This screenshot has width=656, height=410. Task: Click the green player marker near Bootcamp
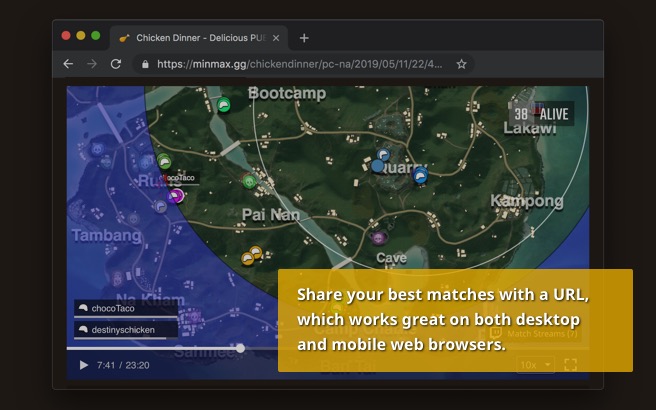[x=223, y=105]
